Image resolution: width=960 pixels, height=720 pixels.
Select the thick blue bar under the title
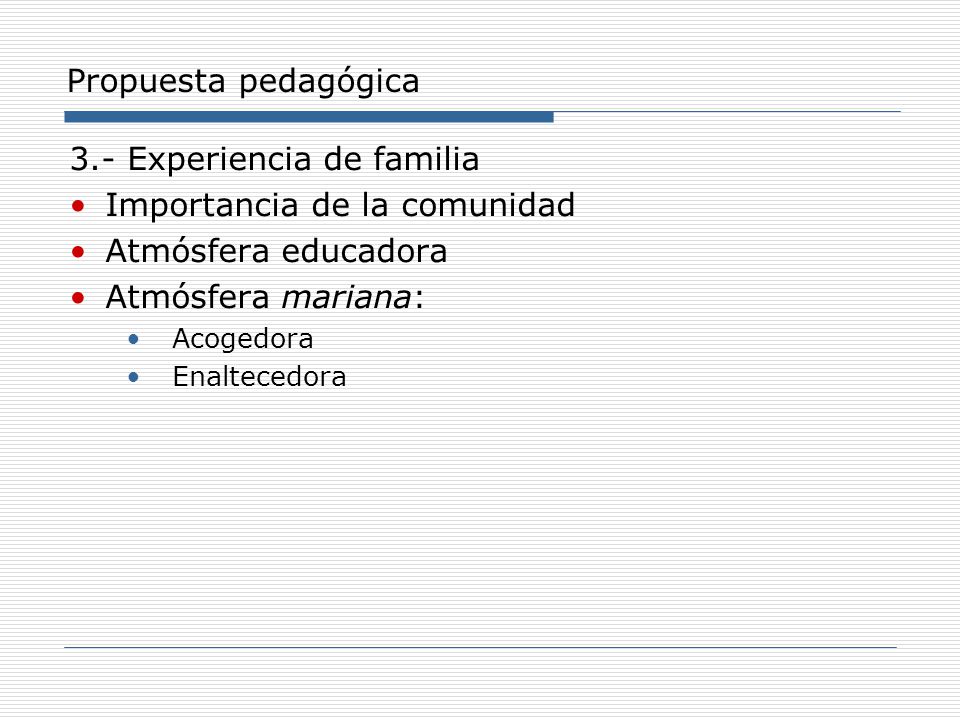[x=309, y=117]
